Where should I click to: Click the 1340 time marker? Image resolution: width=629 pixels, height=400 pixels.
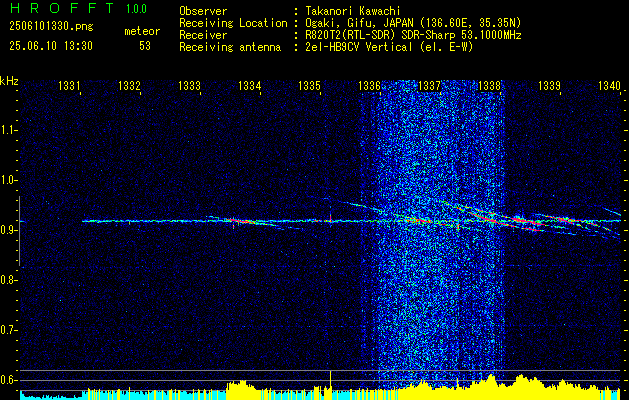click(x=609, y=86)
